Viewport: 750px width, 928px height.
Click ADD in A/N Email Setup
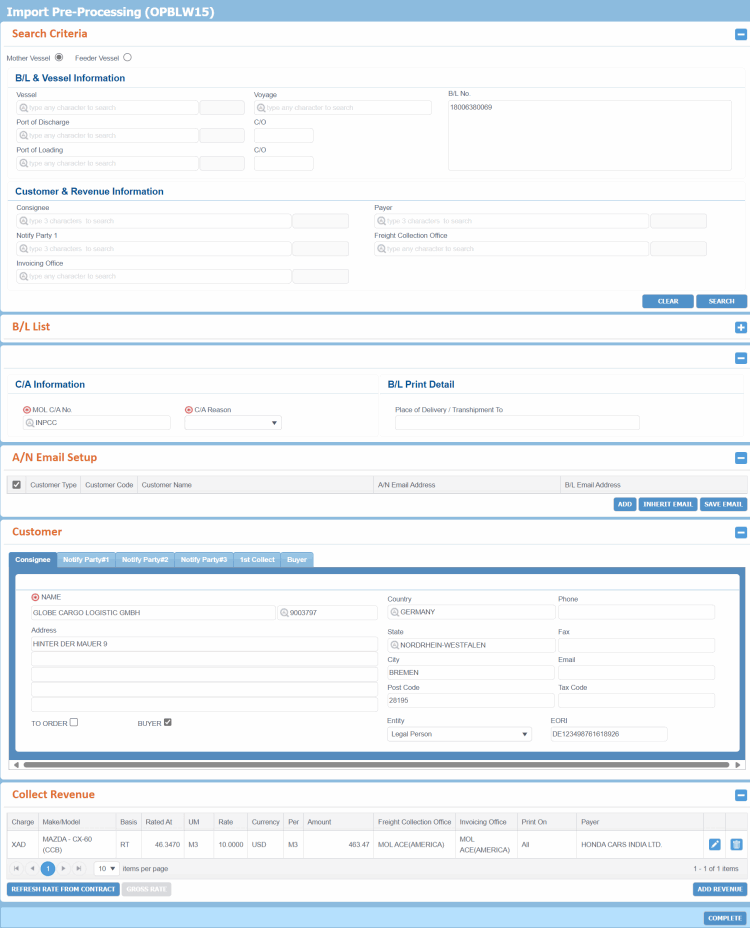625,504
